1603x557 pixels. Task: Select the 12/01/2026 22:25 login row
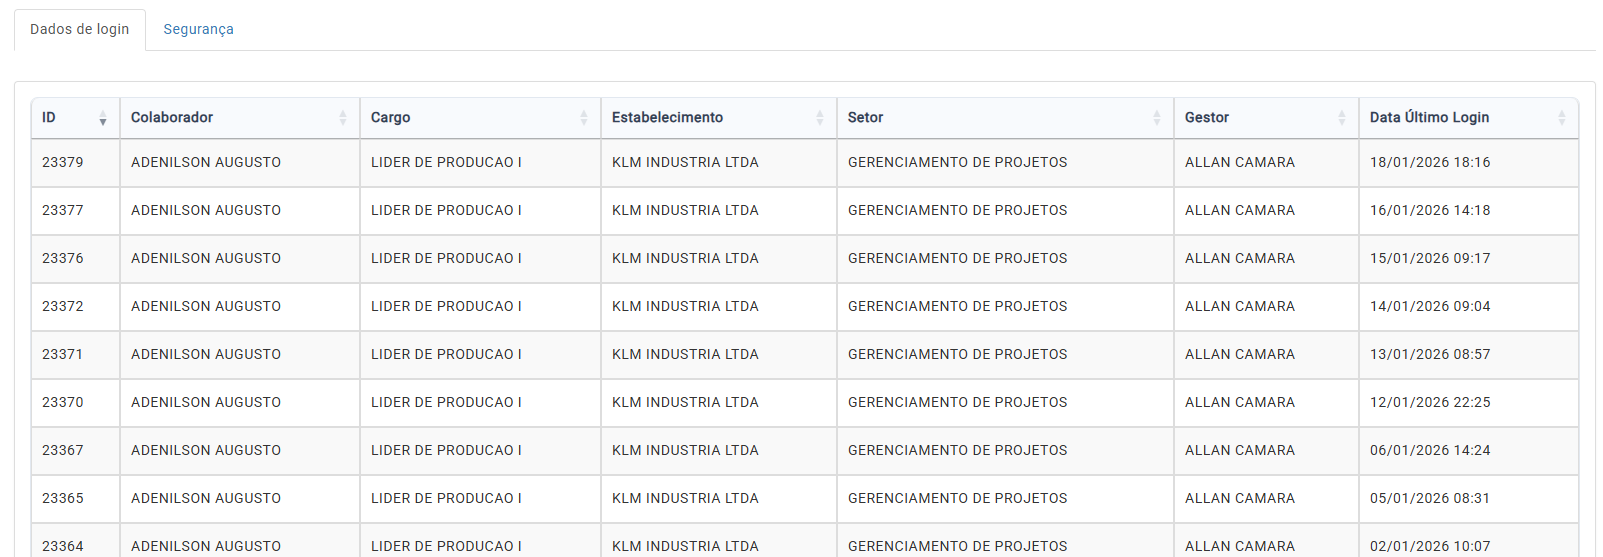1430,402
